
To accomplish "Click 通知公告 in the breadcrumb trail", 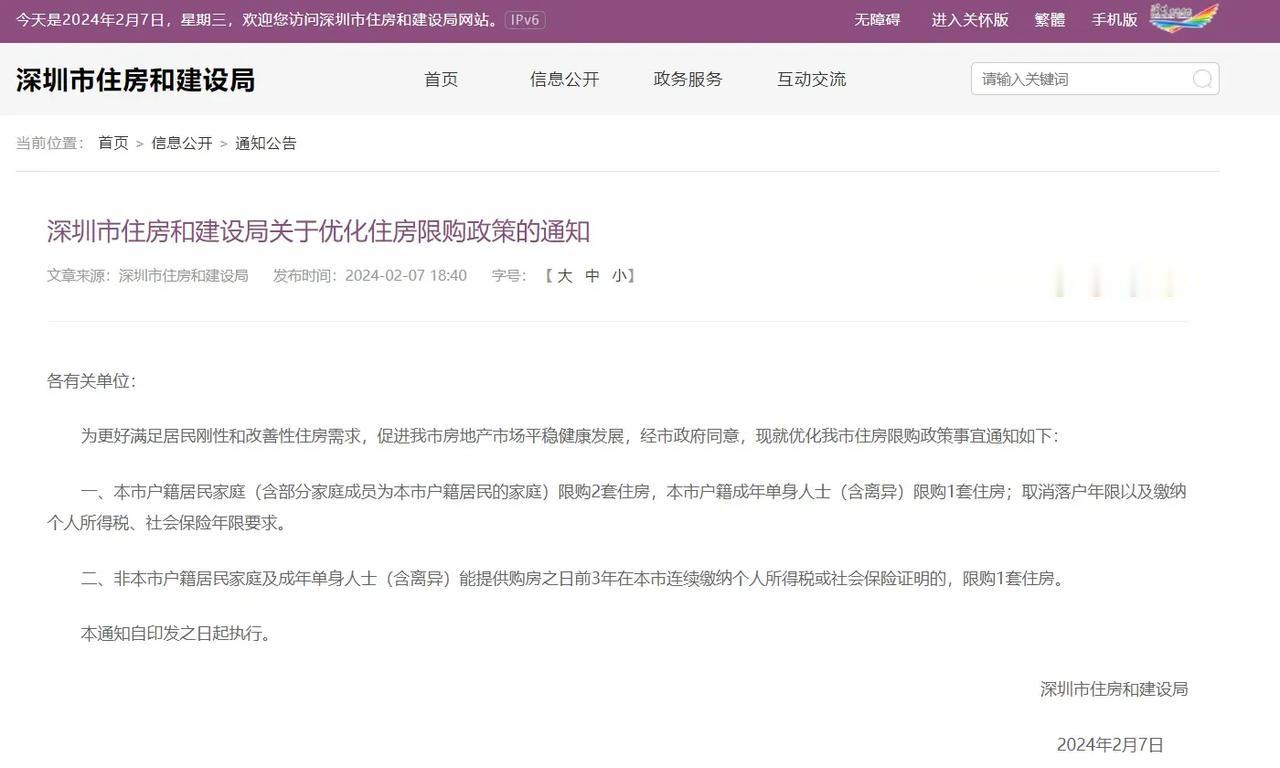I will pyautogui.click(x=266, y=143).
